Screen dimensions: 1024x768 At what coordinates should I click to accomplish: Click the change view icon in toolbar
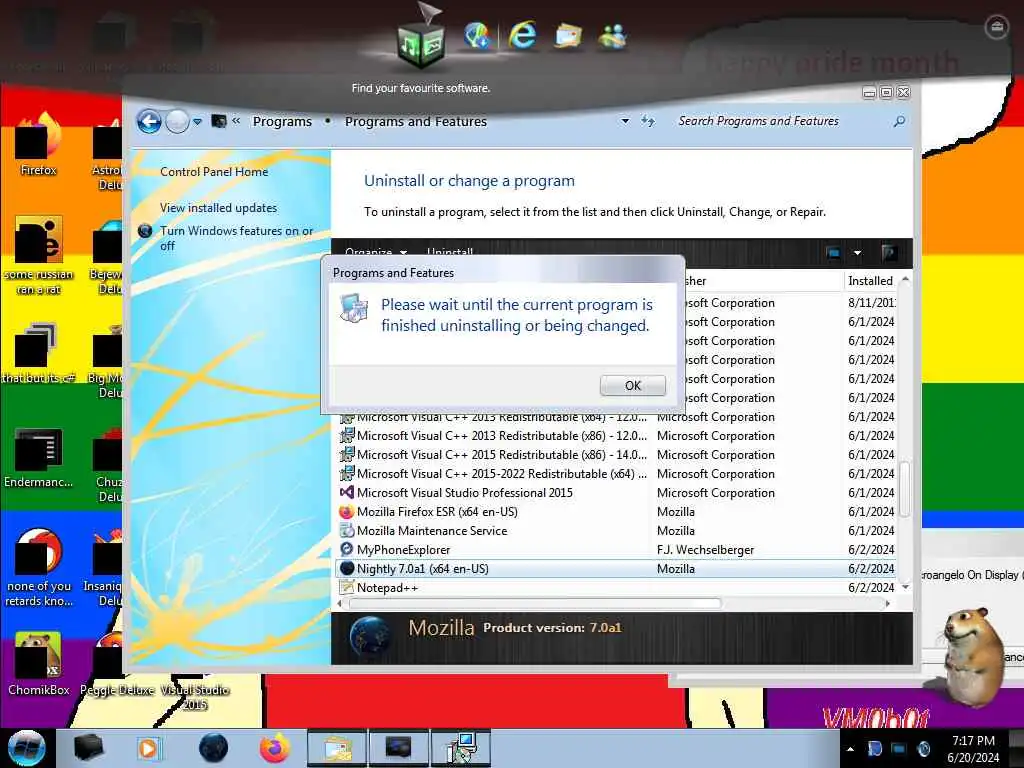[833, 253]
